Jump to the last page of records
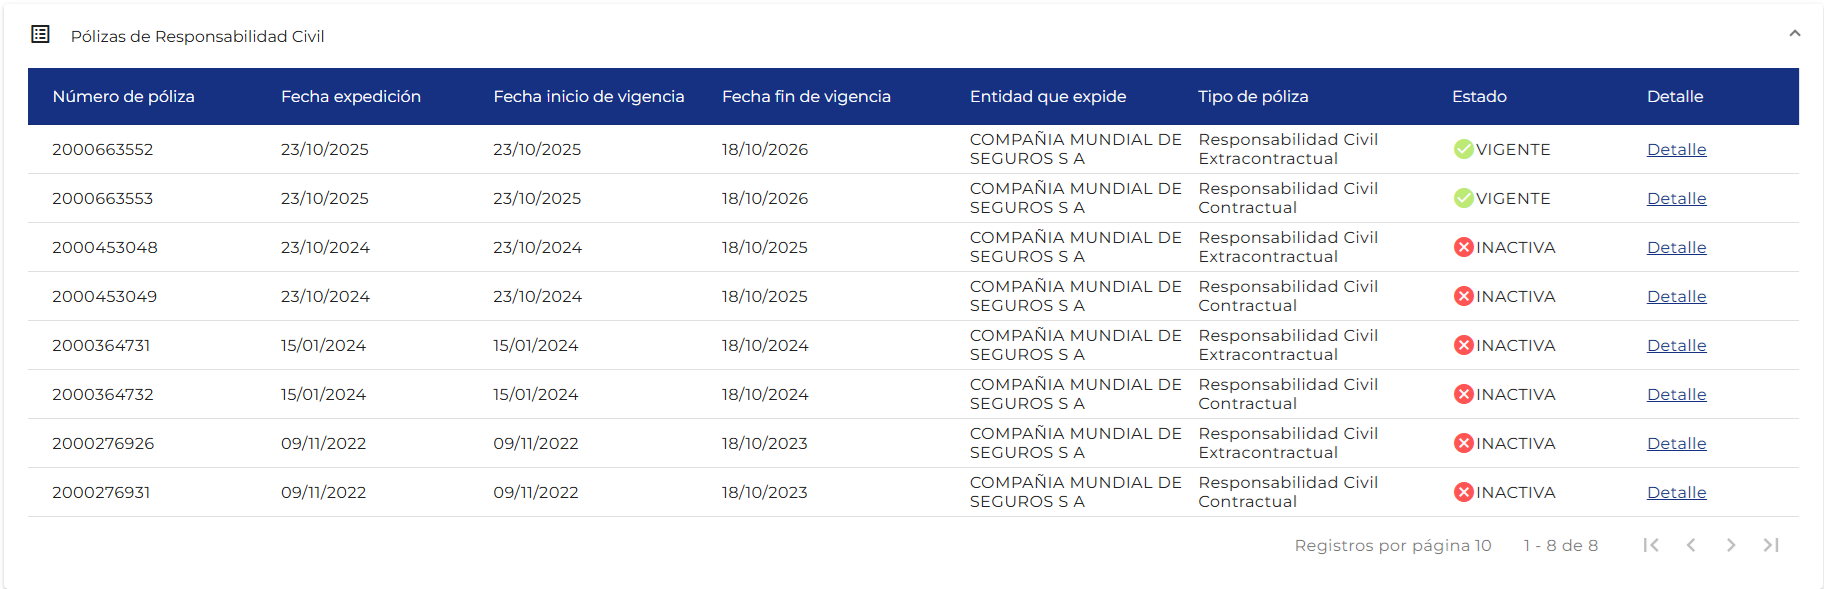This screenshot has height=589, width=1824. (x=1771, y=545)
